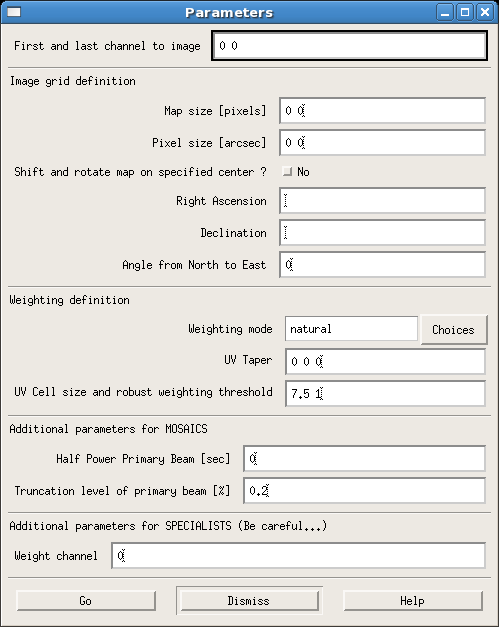499x627 pixels.
Task: Click the Half Power Primary Beam field
Action: click(x=364, y=458)
